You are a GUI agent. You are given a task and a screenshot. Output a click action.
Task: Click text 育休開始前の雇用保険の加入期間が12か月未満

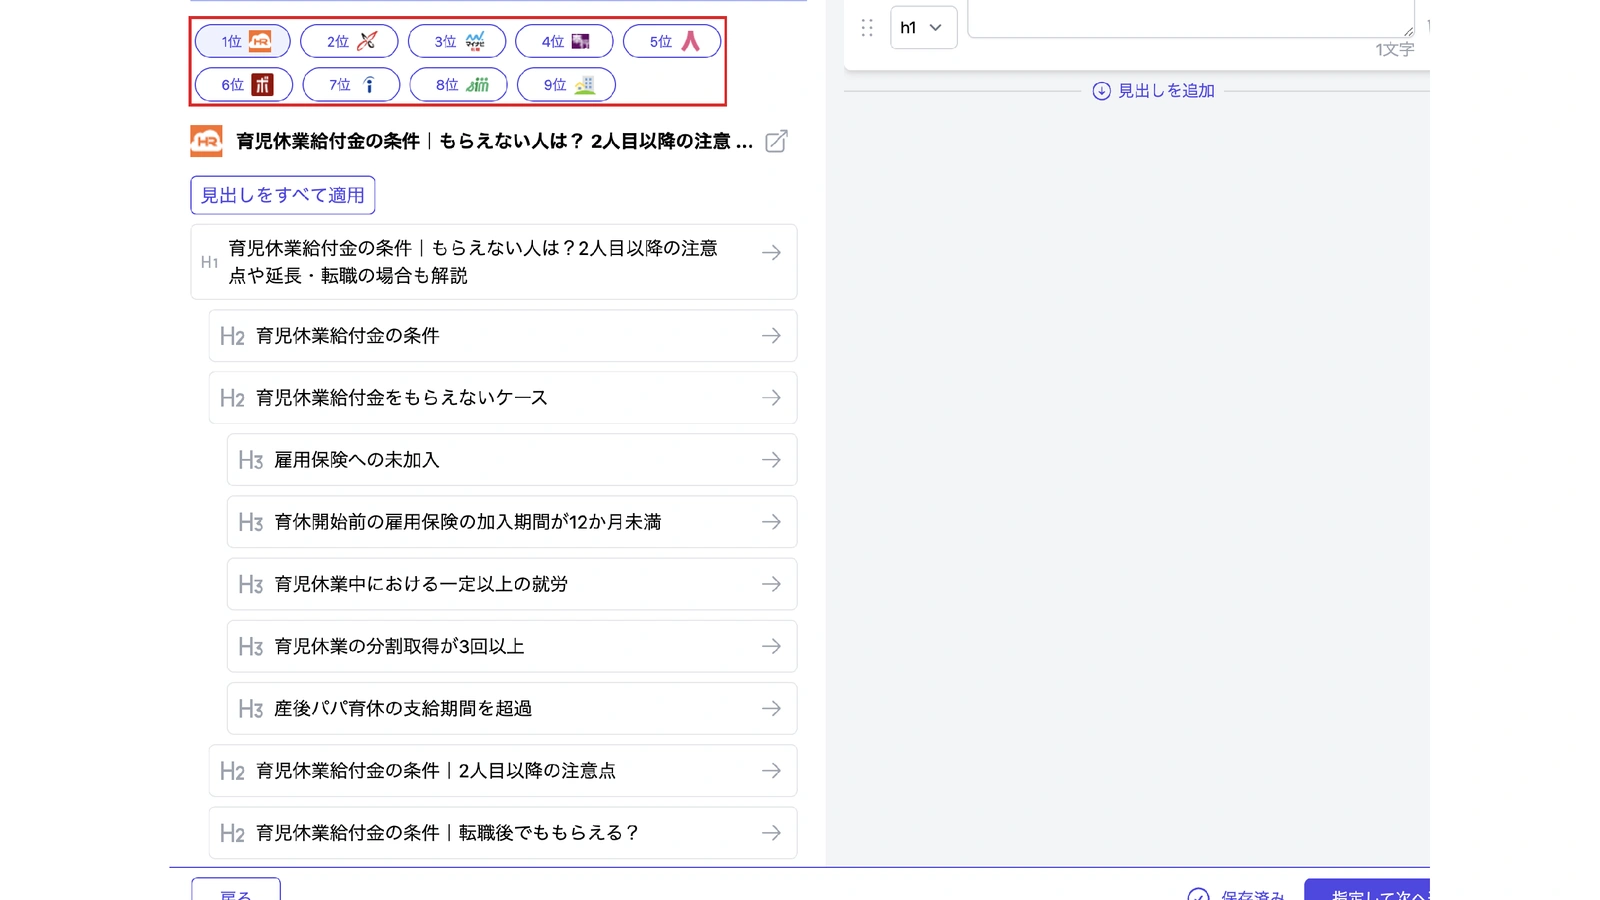[x=468, y=522]
